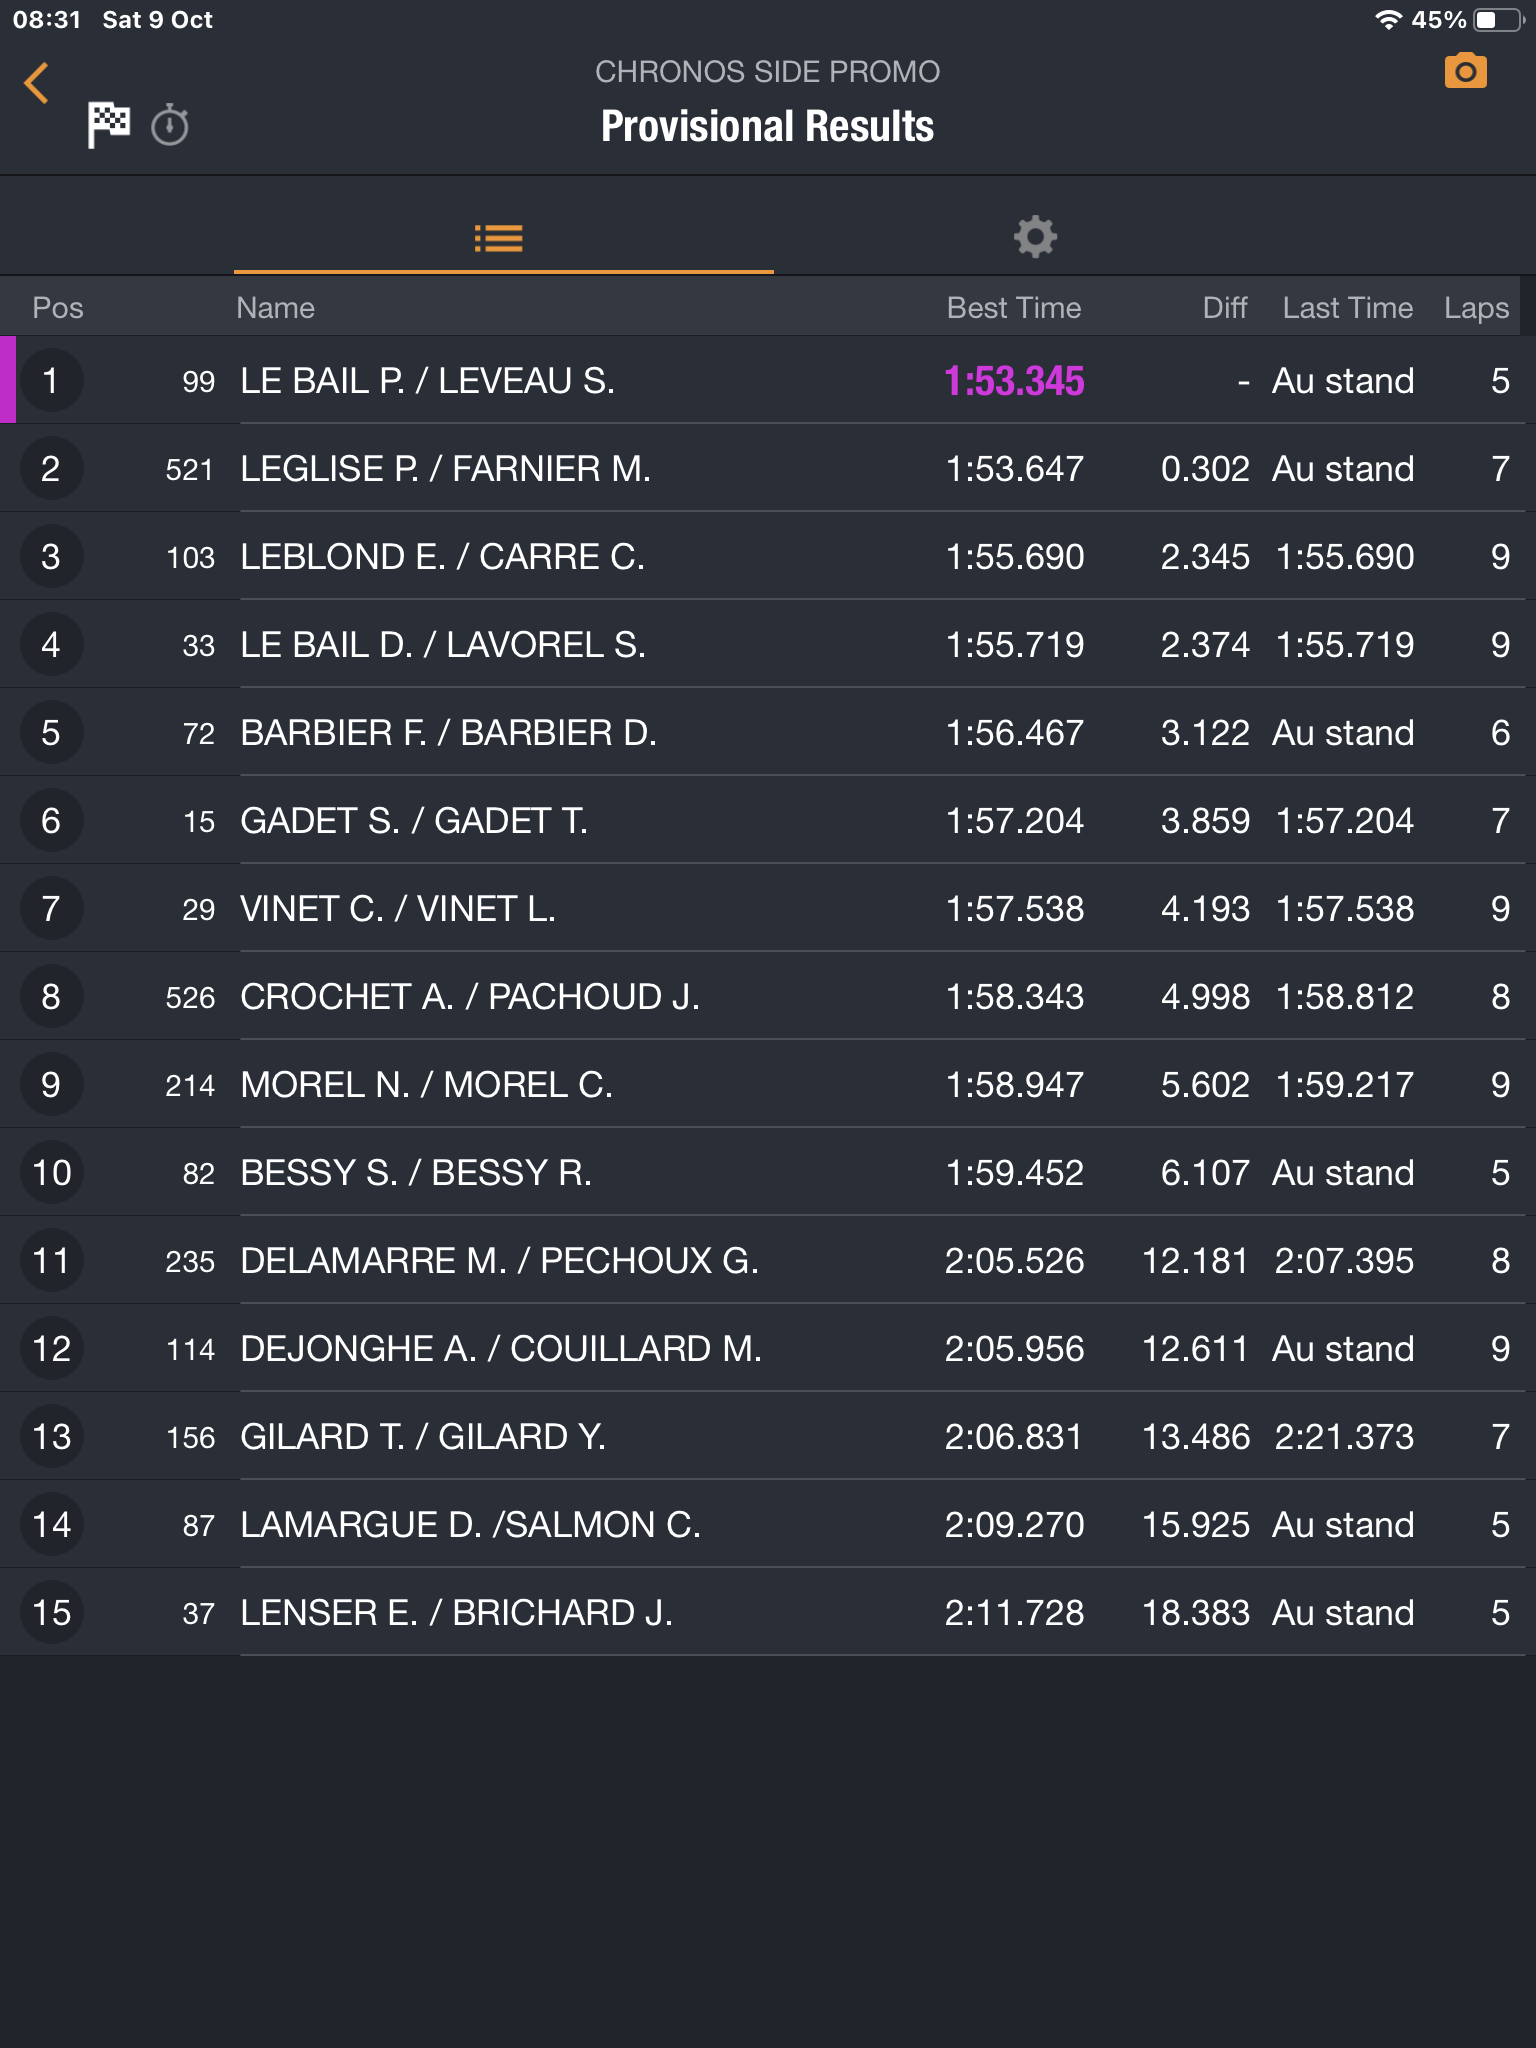Tap the Laps column header
The width and height of the screenshot is (1536, 2048).
point(1476,308)
